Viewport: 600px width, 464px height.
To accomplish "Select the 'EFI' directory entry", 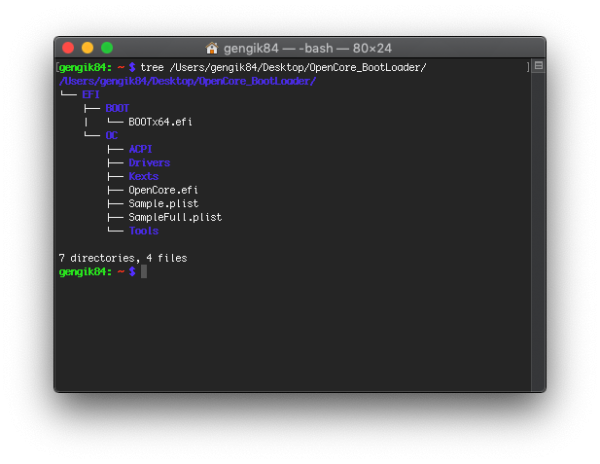I will click(91, 94).
